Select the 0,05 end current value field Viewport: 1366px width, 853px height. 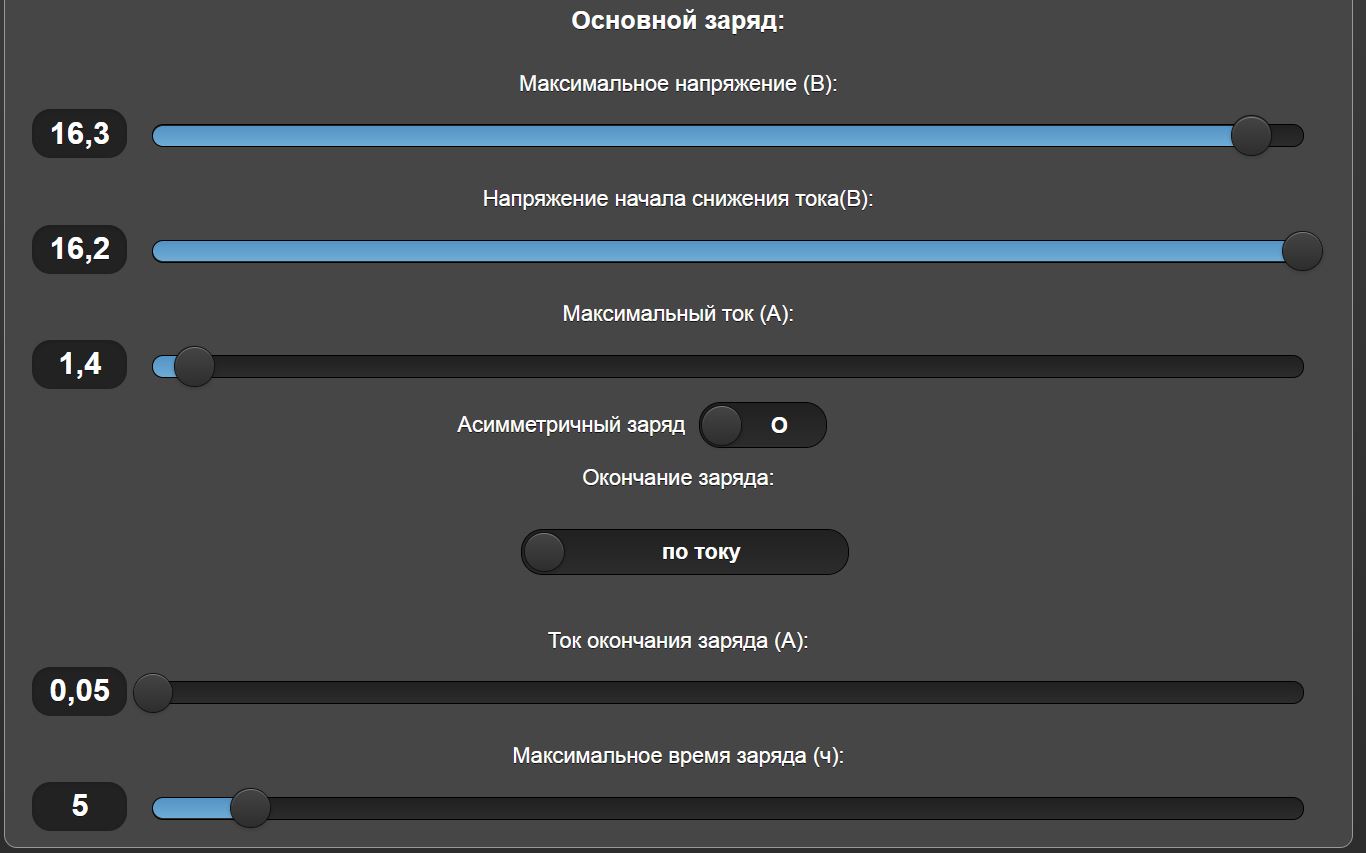[80, 691]
